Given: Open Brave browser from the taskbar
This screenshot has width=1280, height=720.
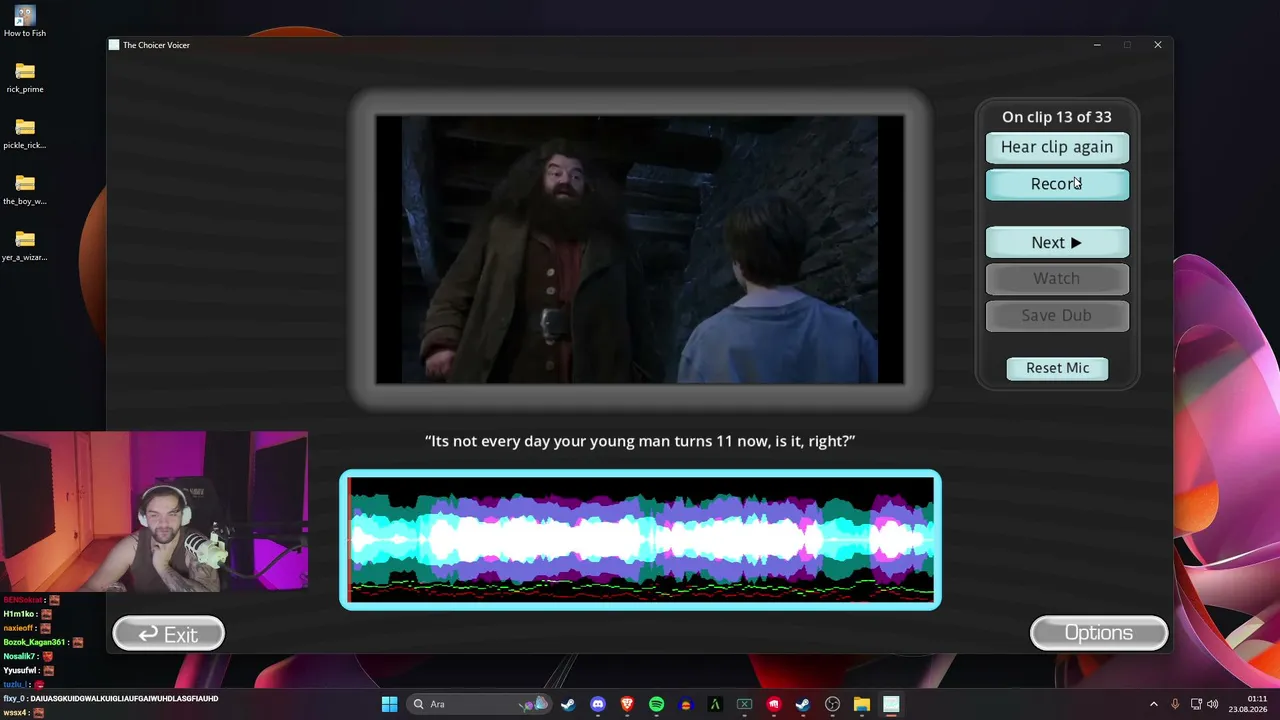Looking at the screenshot, I should point(627,704).
